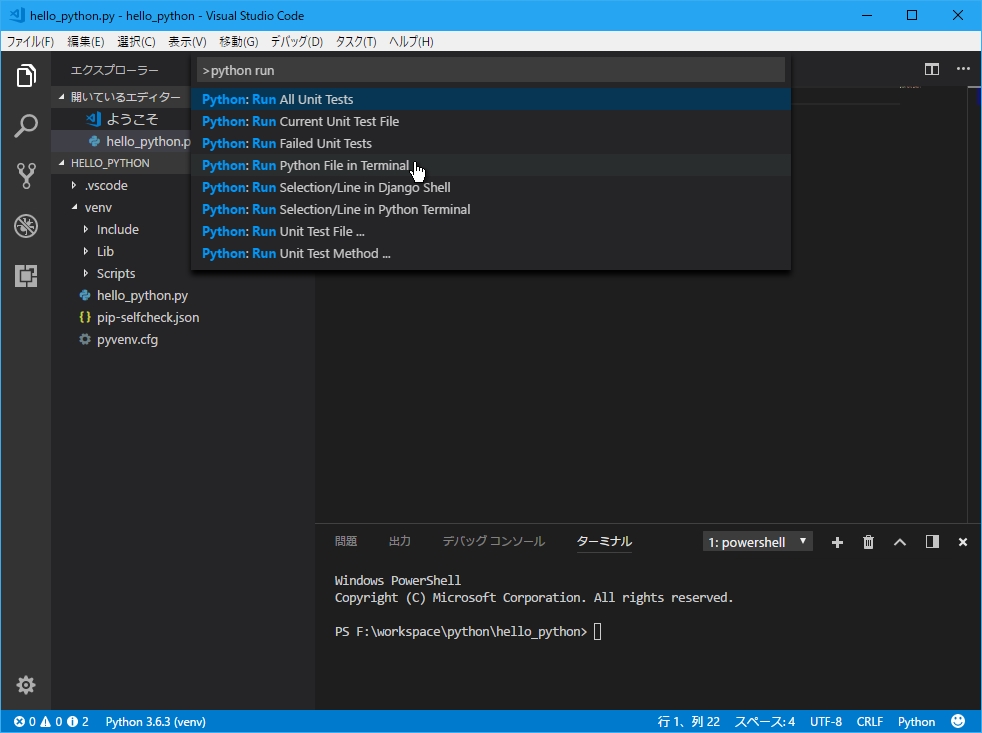Viewport: 982px width, 733px height.
Task: Select Python: Run All Unit Tests
Action: pyautogui.click(x=490, y=99)
